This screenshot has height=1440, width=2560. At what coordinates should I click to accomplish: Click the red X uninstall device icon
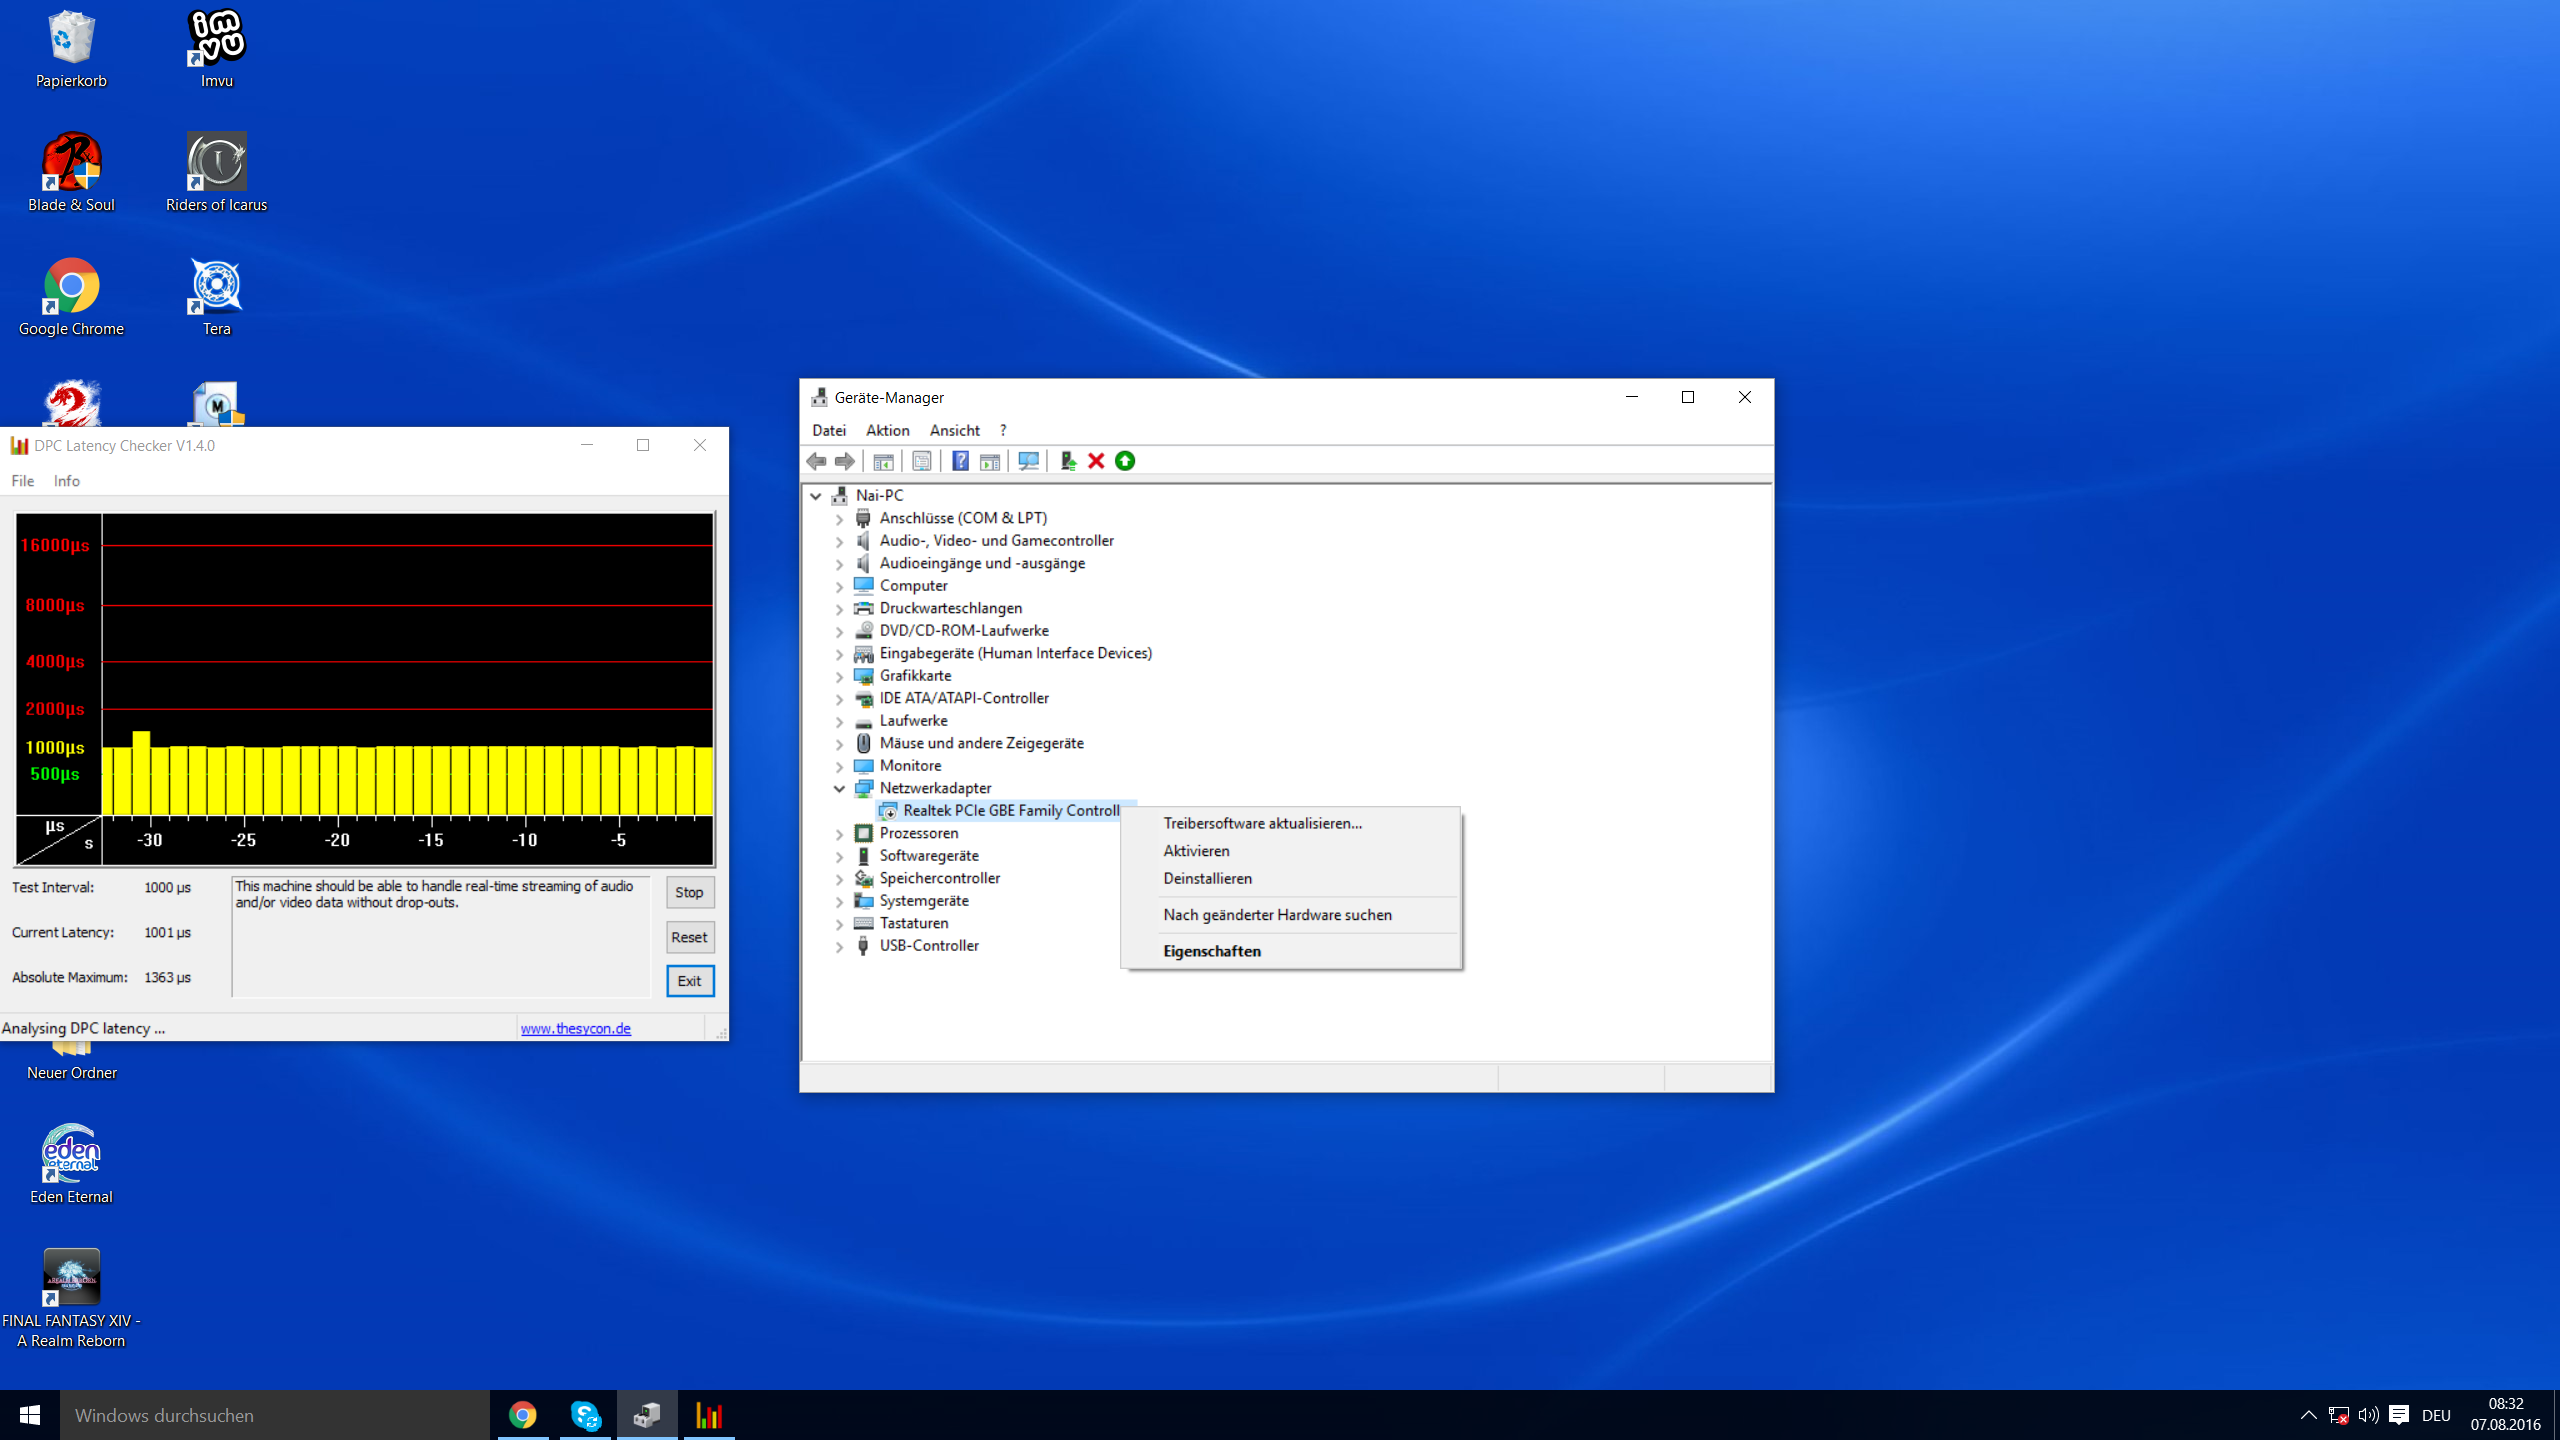pos(1096,461)
